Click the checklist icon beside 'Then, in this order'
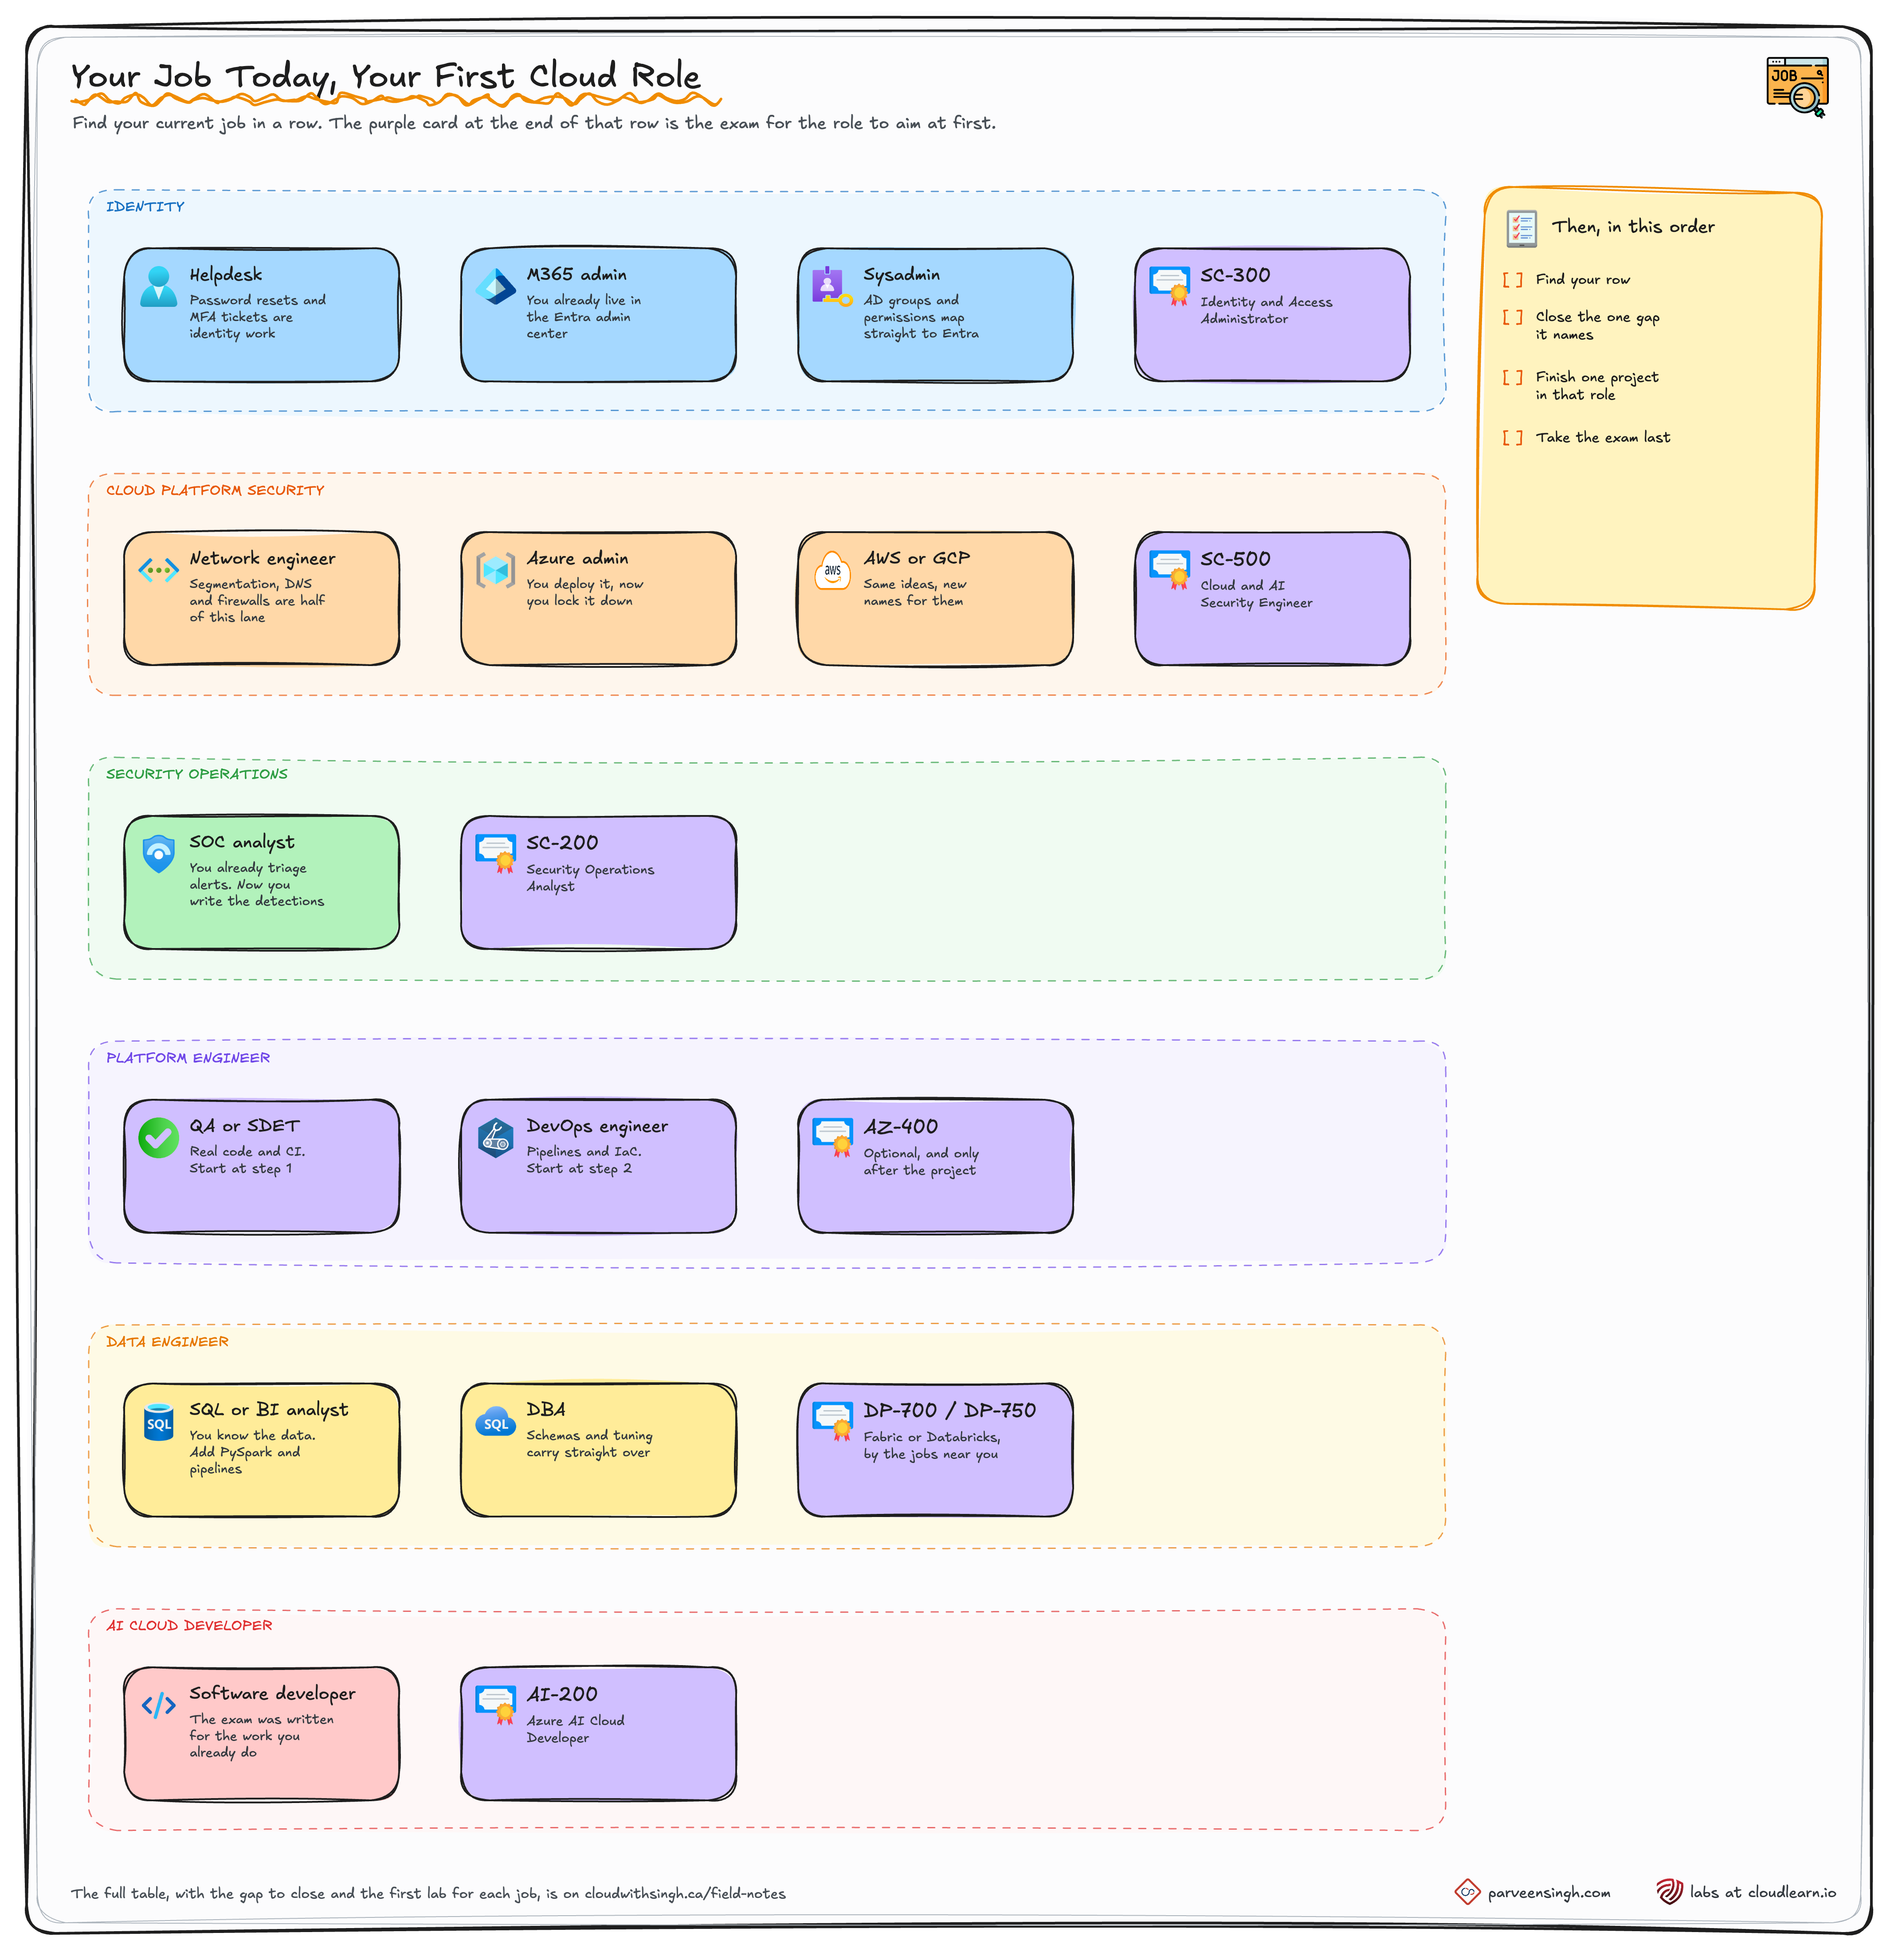Screen dimensions: 1898x1960 pyautogui.click(x=1521, y=228)
